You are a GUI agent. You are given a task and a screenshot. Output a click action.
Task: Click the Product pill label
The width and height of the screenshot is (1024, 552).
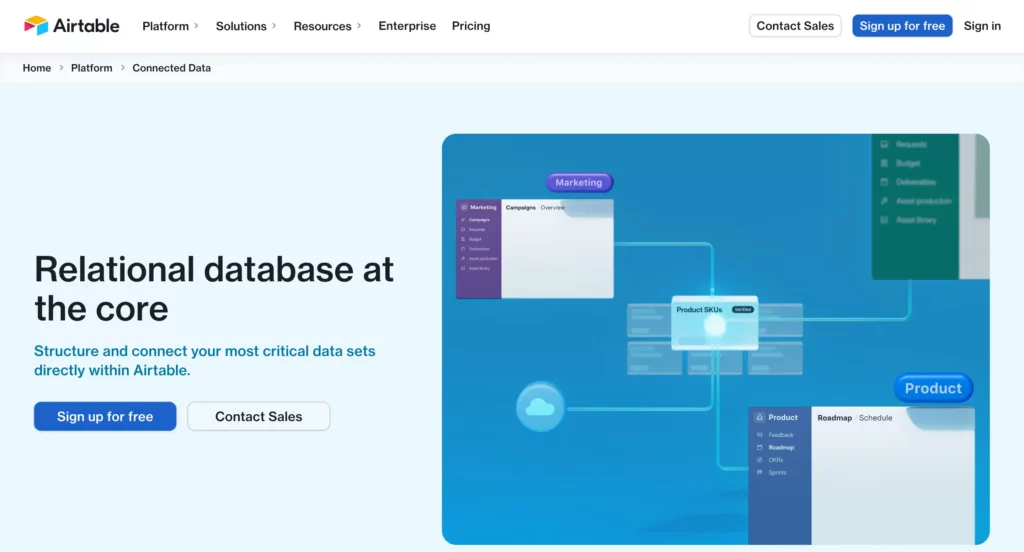click(x=933, y=388)
